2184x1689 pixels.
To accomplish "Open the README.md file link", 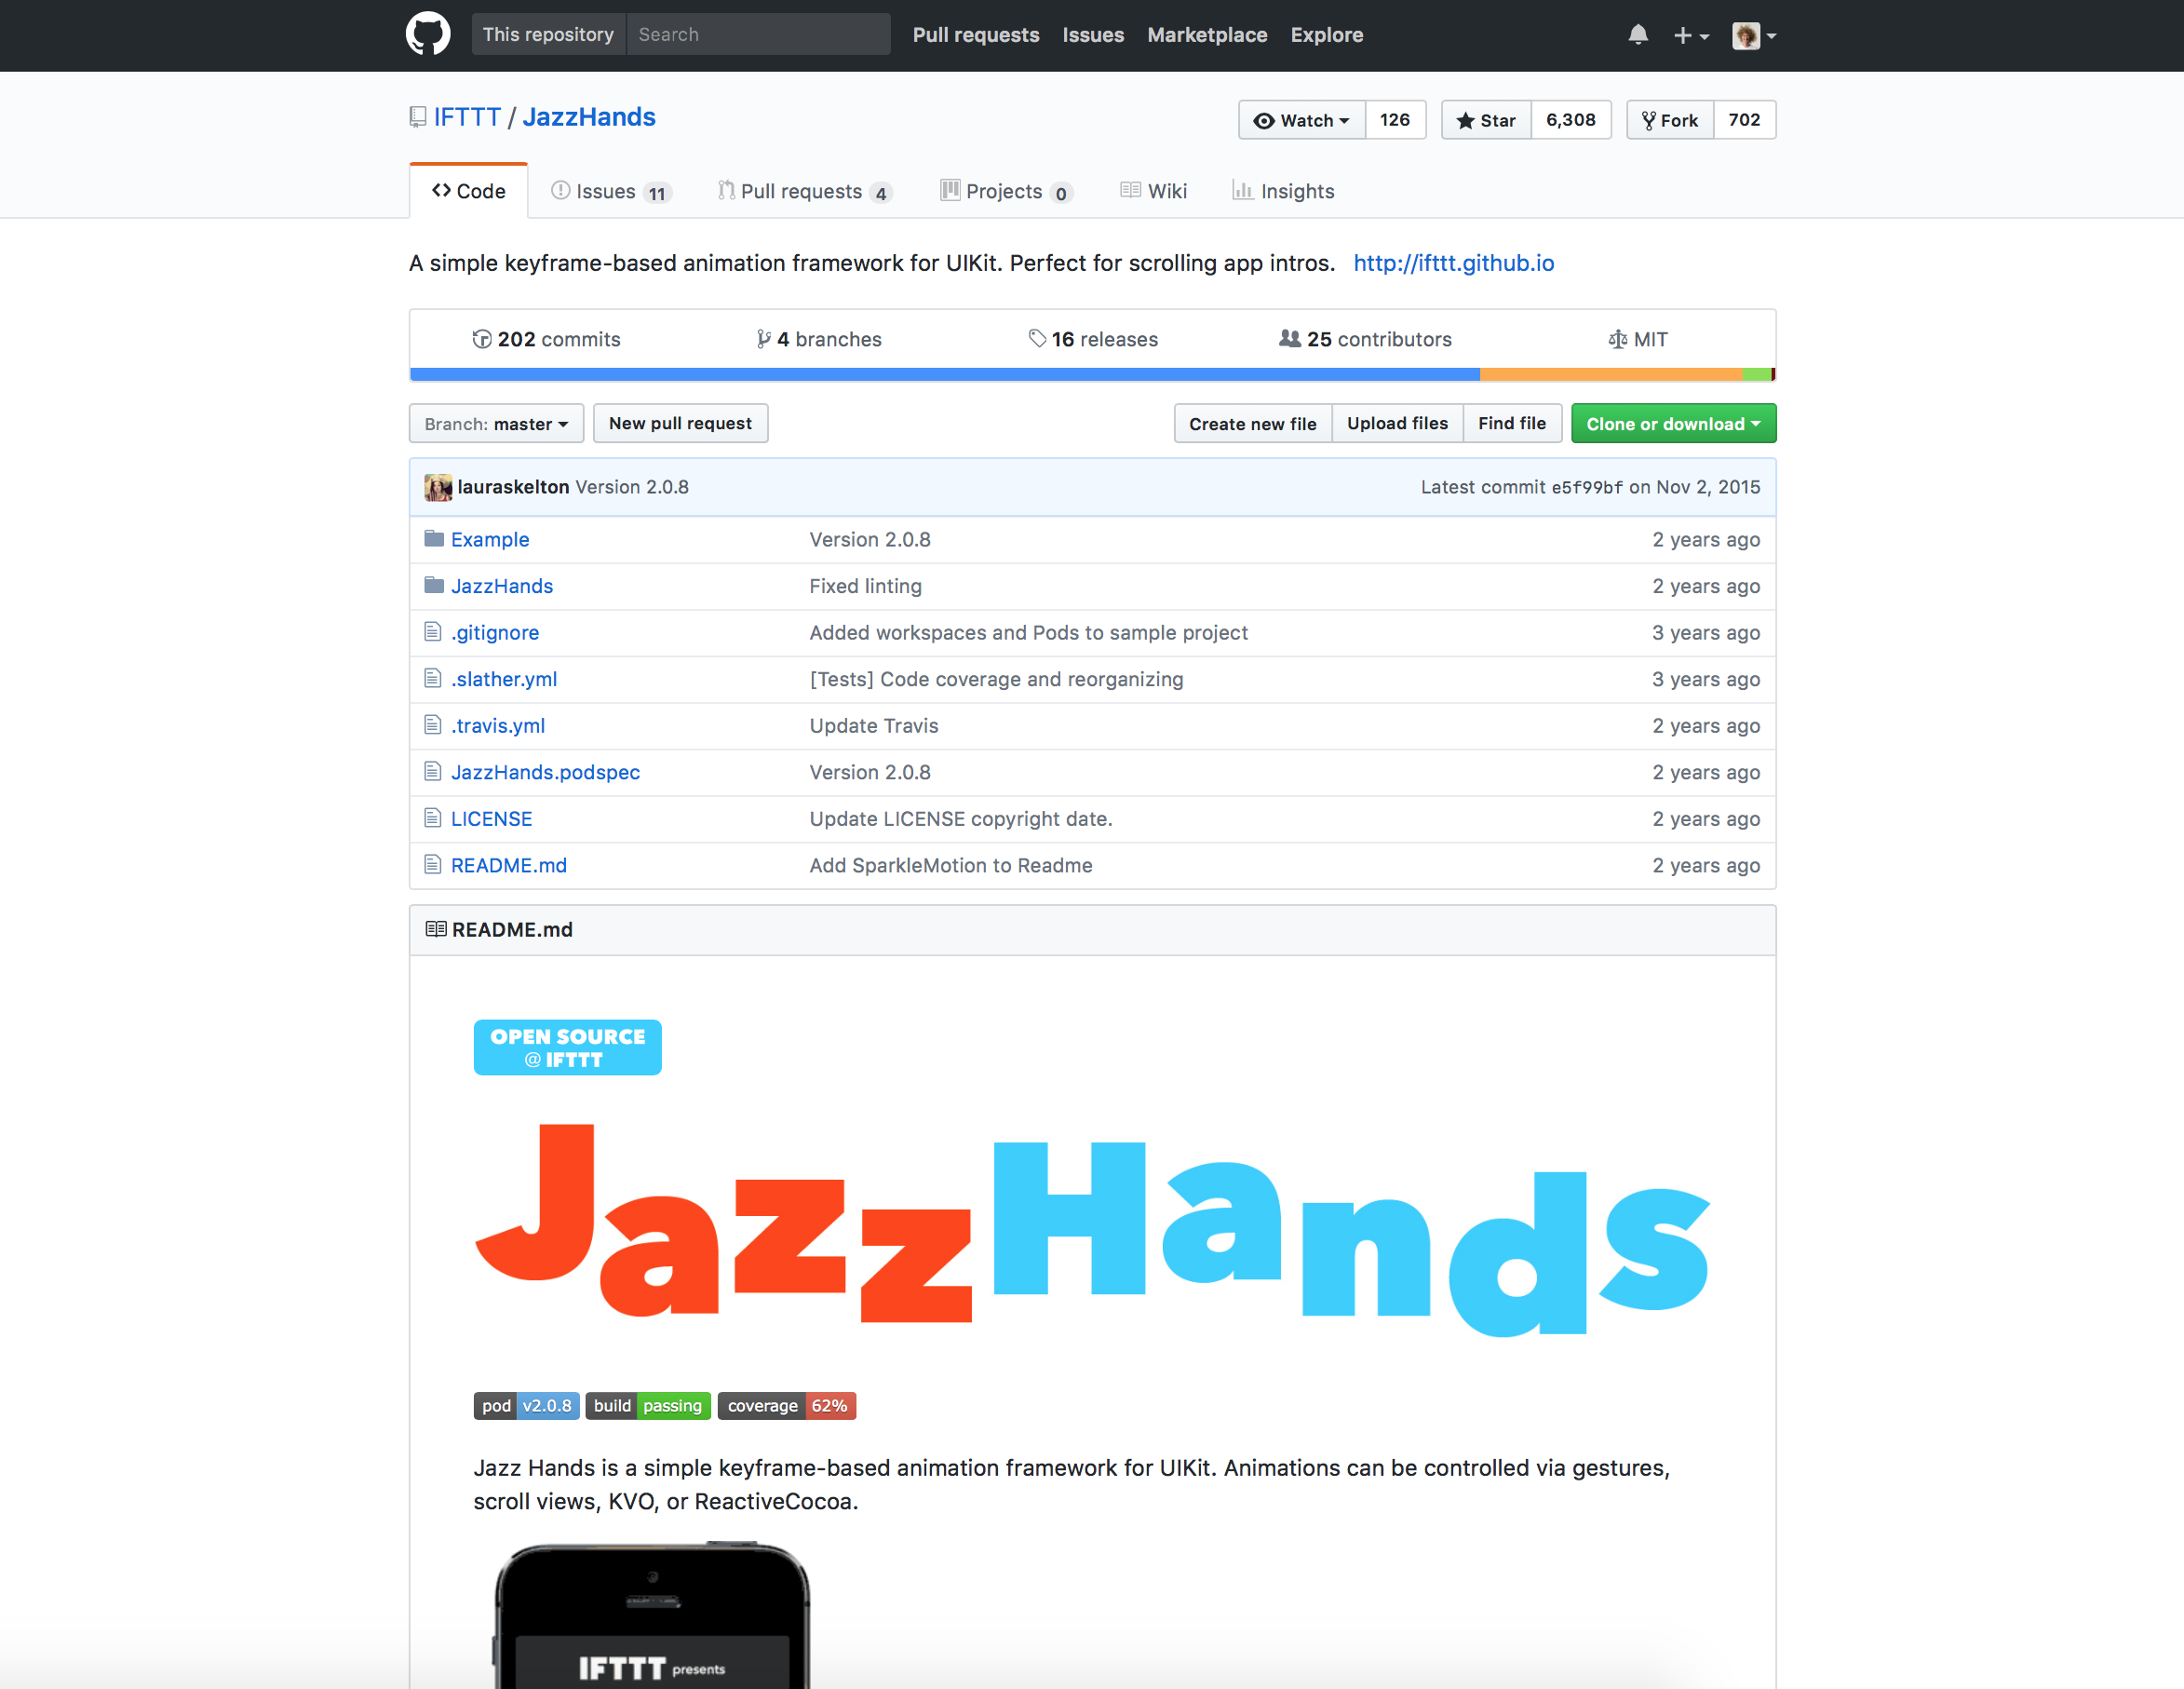I will tap(509, 865).
